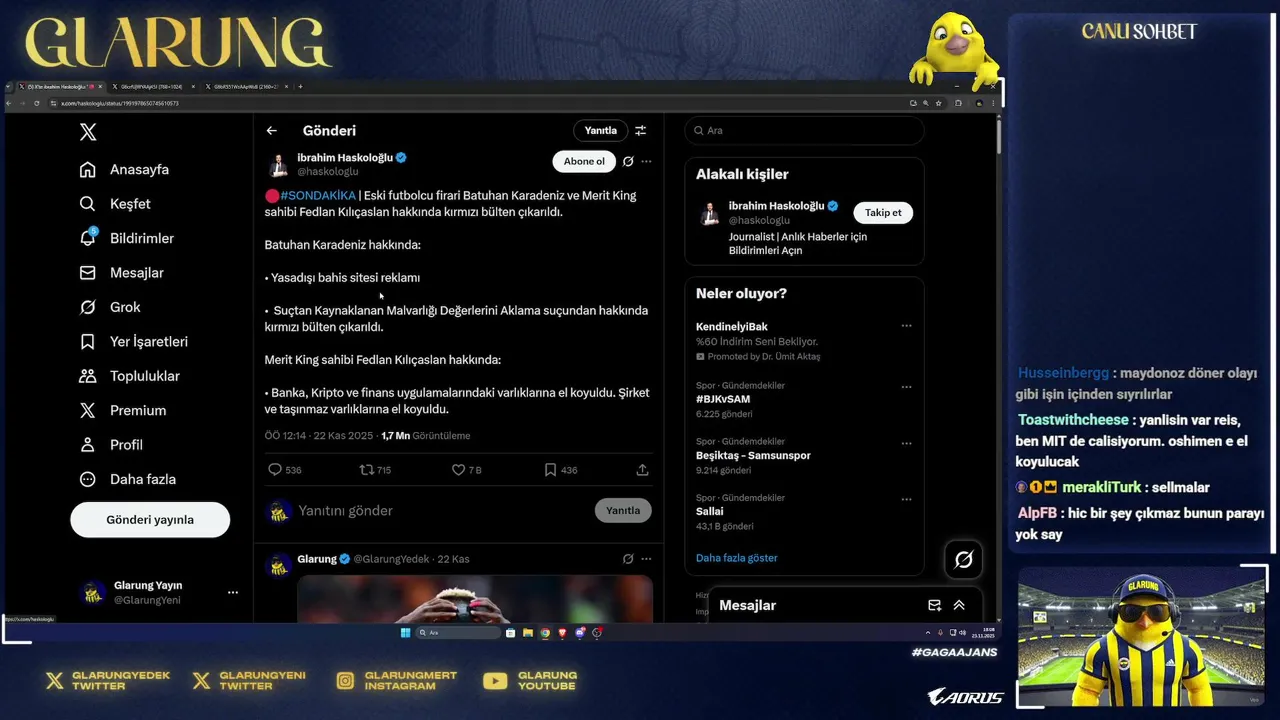Open Grok from sidebar

[x=110, y=307]
